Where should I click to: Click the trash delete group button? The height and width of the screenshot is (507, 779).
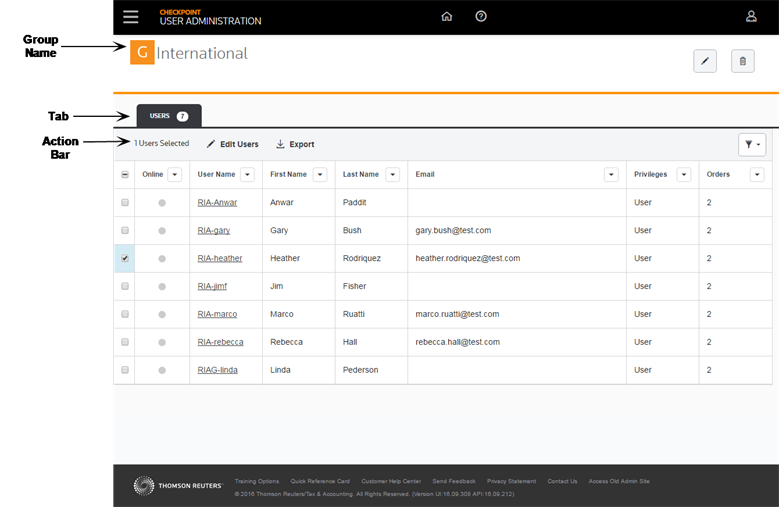point(742,61)
